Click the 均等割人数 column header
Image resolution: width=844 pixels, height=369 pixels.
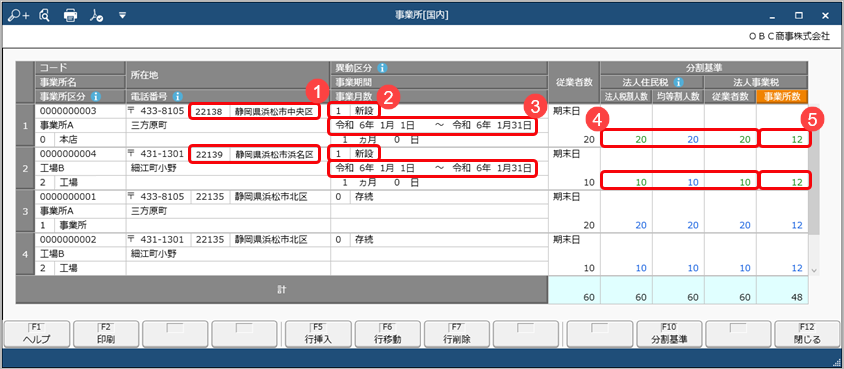tap(678, 97)
